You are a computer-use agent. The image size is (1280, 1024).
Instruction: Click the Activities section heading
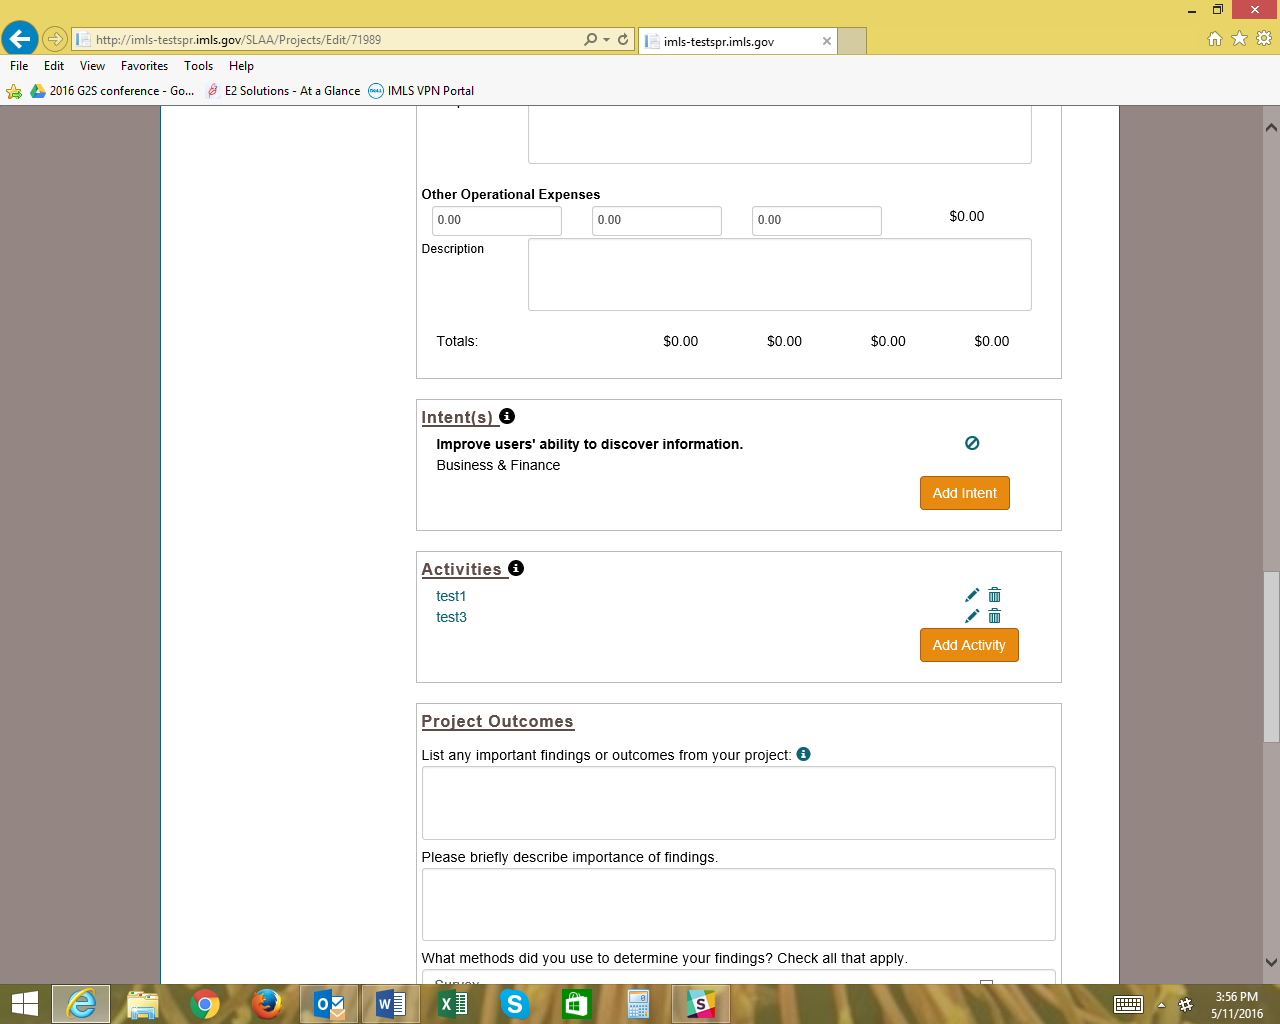click(461, 569)
